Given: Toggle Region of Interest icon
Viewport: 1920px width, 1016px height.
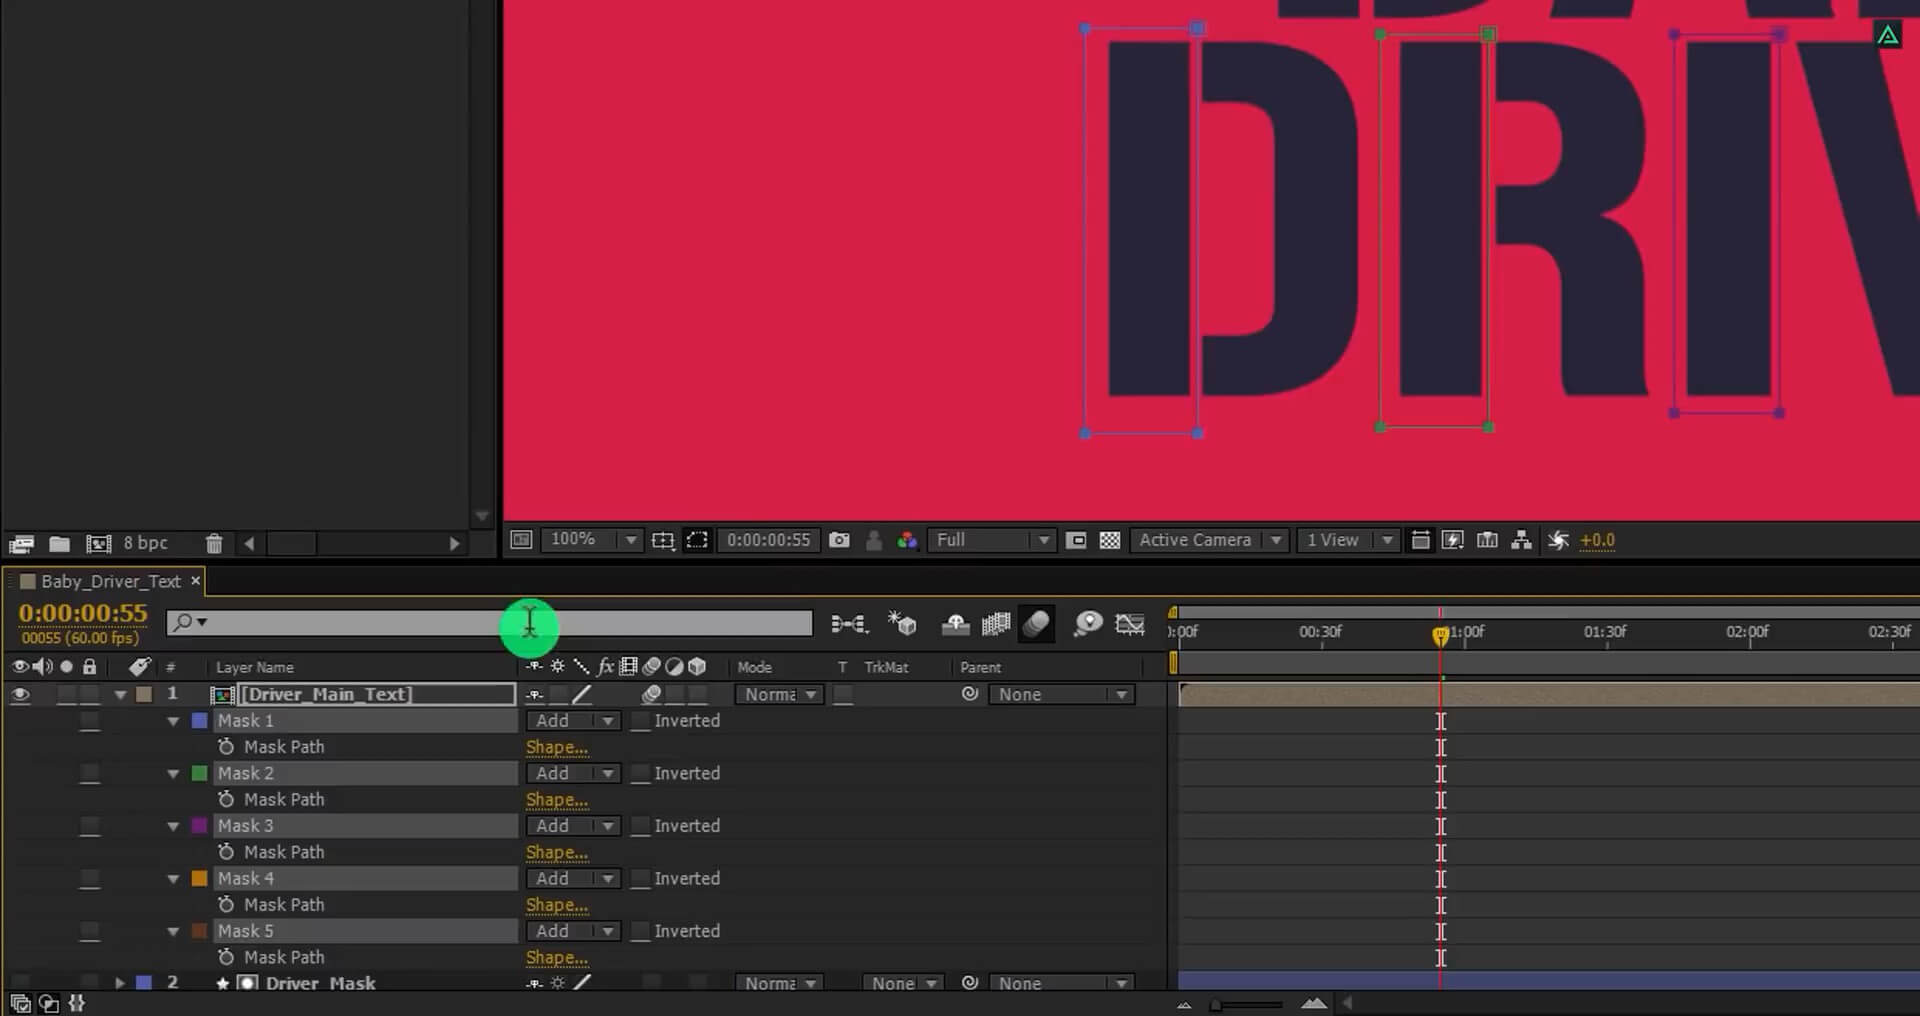Looking at the screenshot, I should (x=1076, y=540).
